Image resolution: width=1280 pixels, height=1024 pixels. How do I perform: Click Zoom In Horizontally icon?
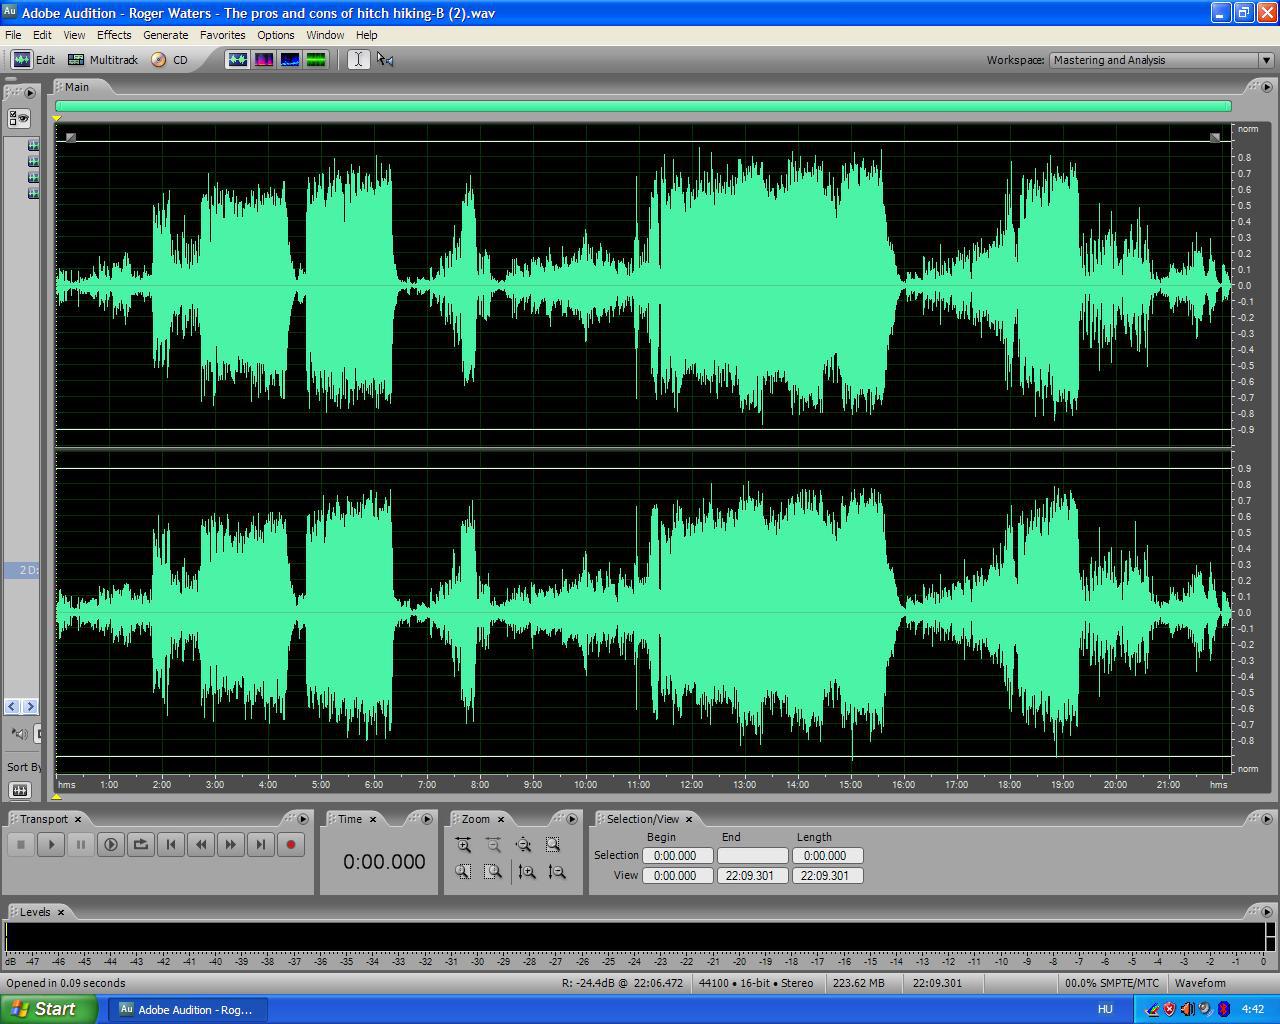click(x=463, y=845)
